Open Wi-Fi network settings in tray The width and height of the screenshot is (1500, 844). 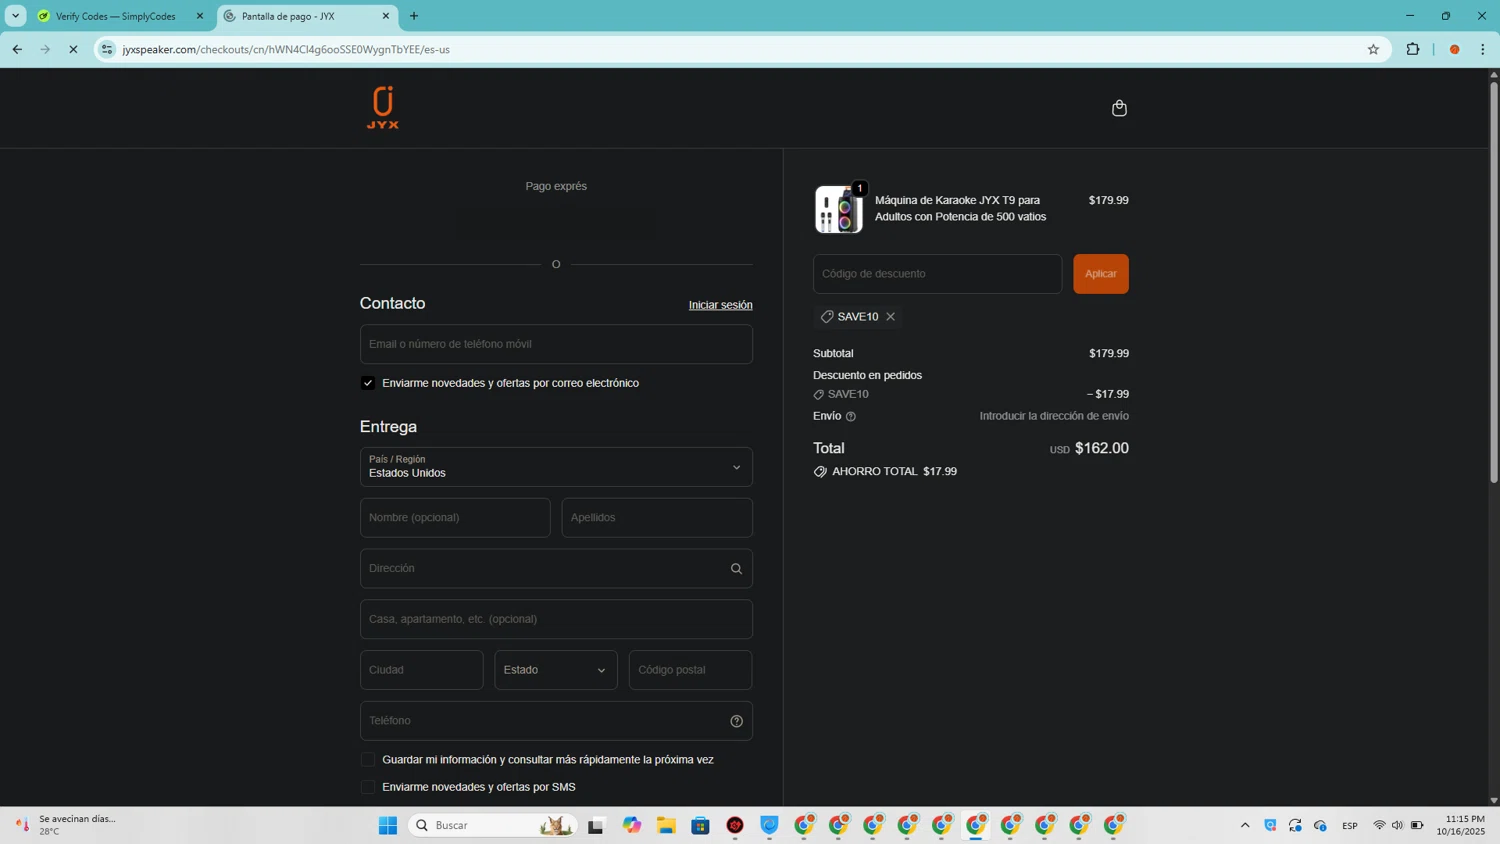pyautogui.click(x=1379, y=825)
